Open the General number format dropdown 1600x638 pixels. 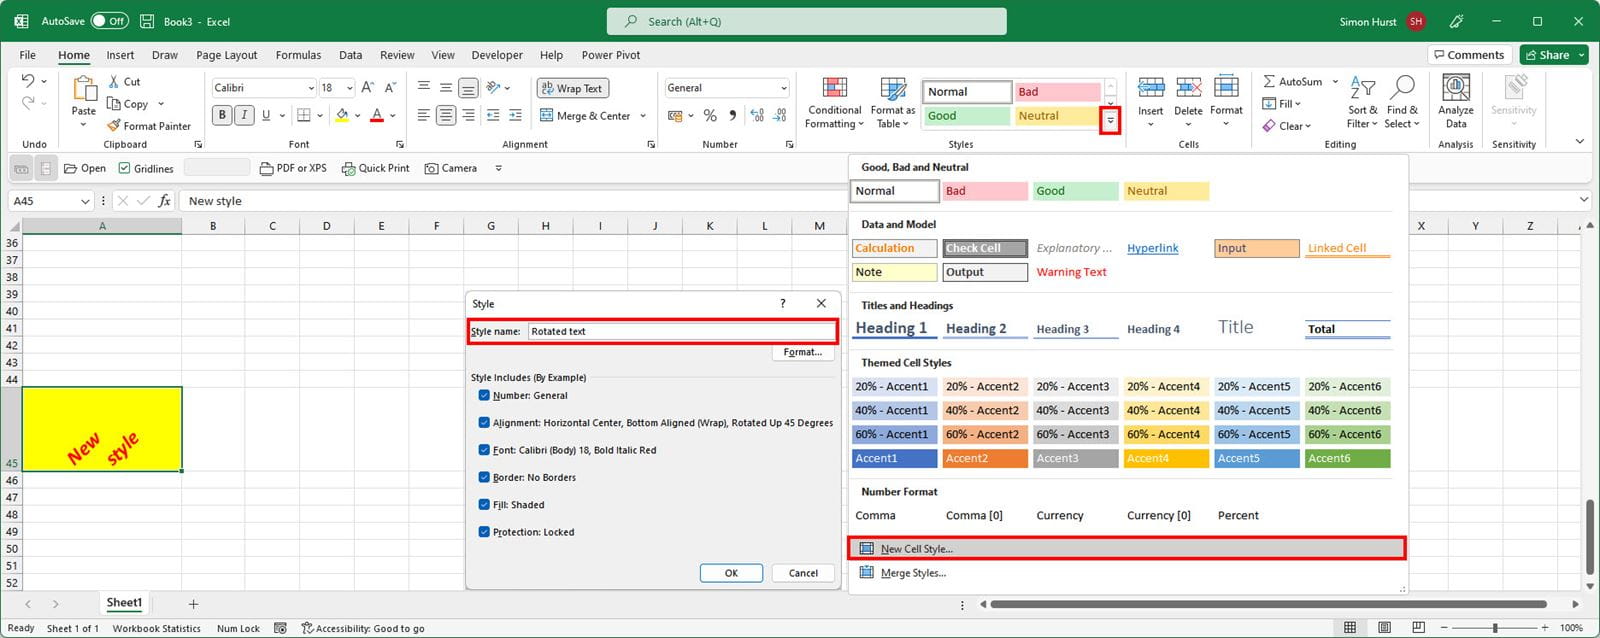(x=783, y=88)
